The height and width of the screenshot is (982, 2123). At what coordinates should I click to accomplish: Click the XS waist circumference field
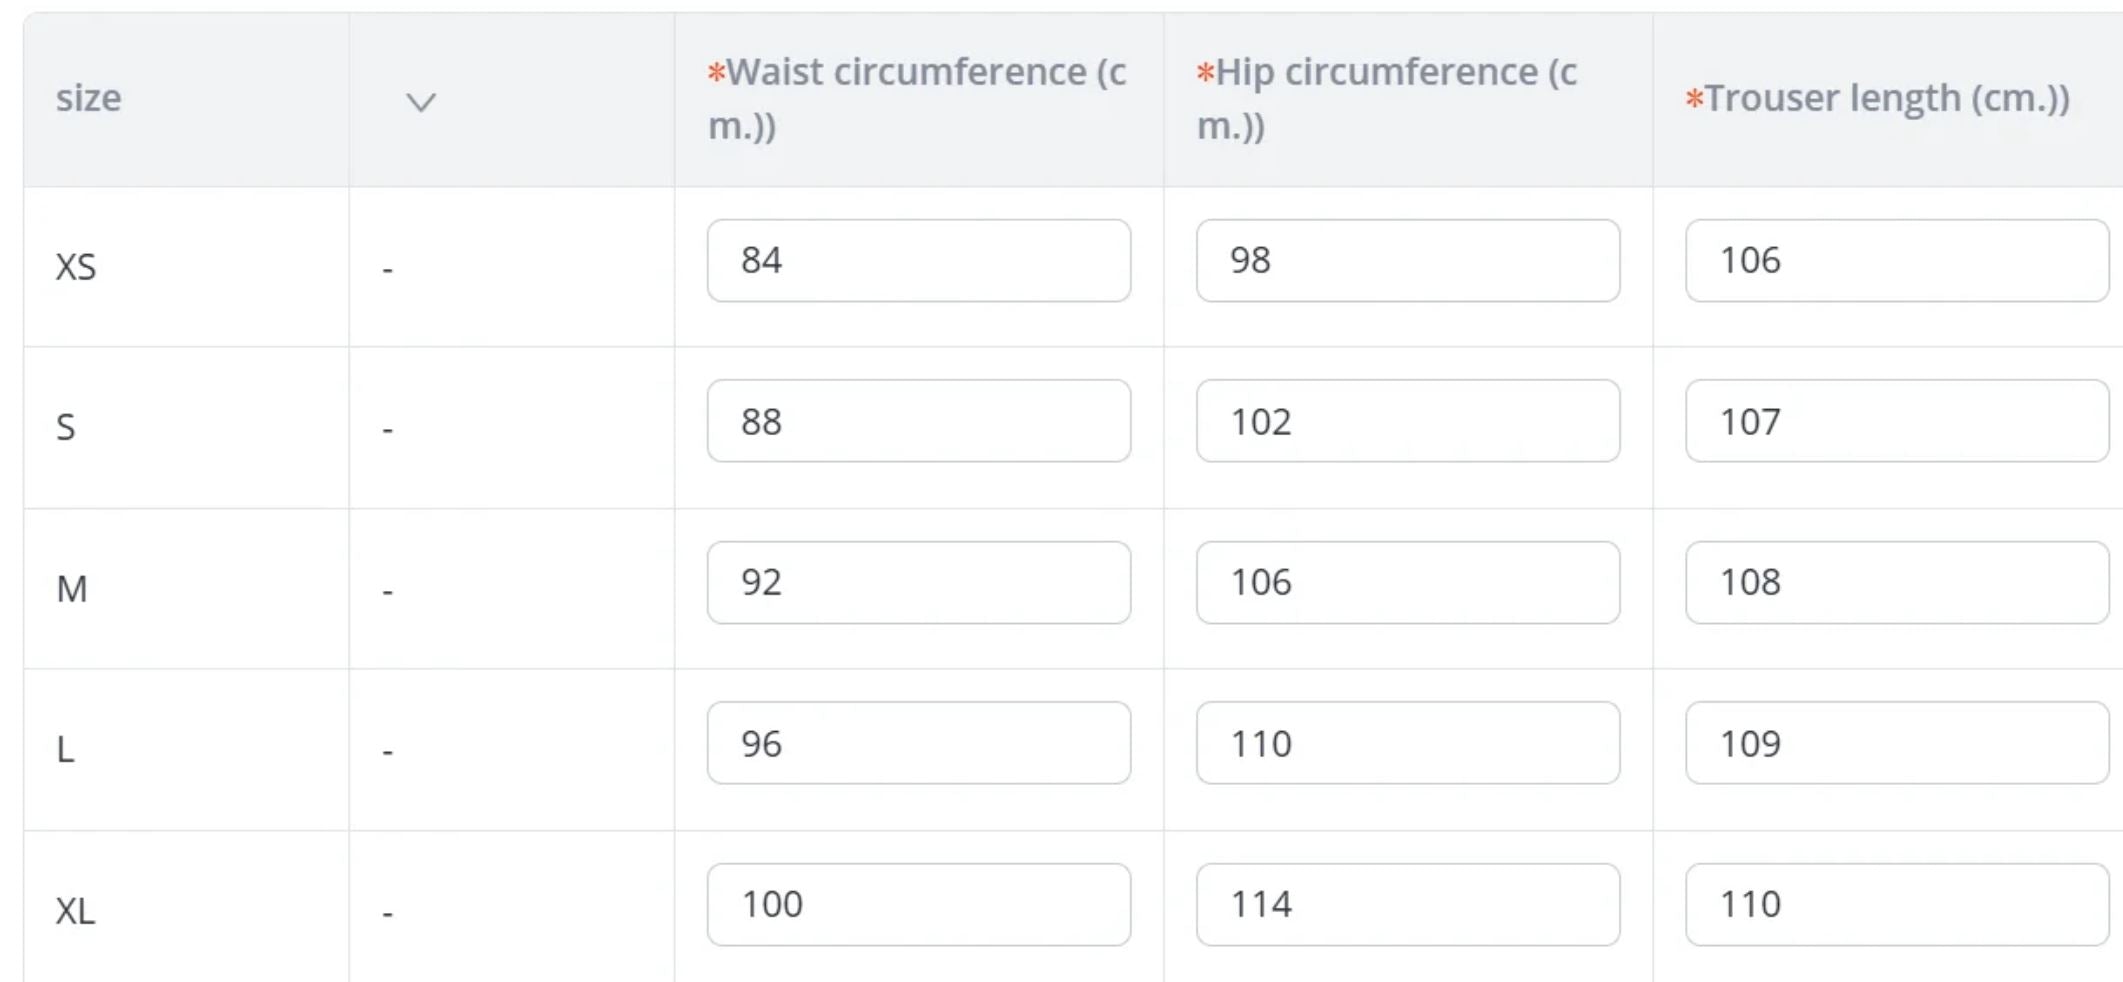[918, 261]
